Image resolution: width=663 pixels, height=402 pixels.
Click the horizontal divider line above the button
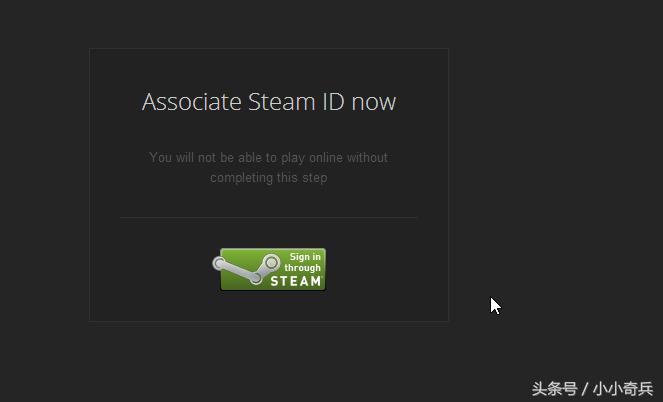coord(269,218)
